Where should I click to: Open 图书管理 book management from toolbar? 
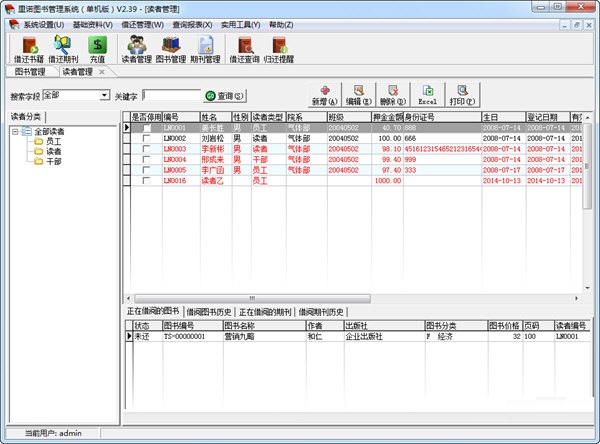172,48
